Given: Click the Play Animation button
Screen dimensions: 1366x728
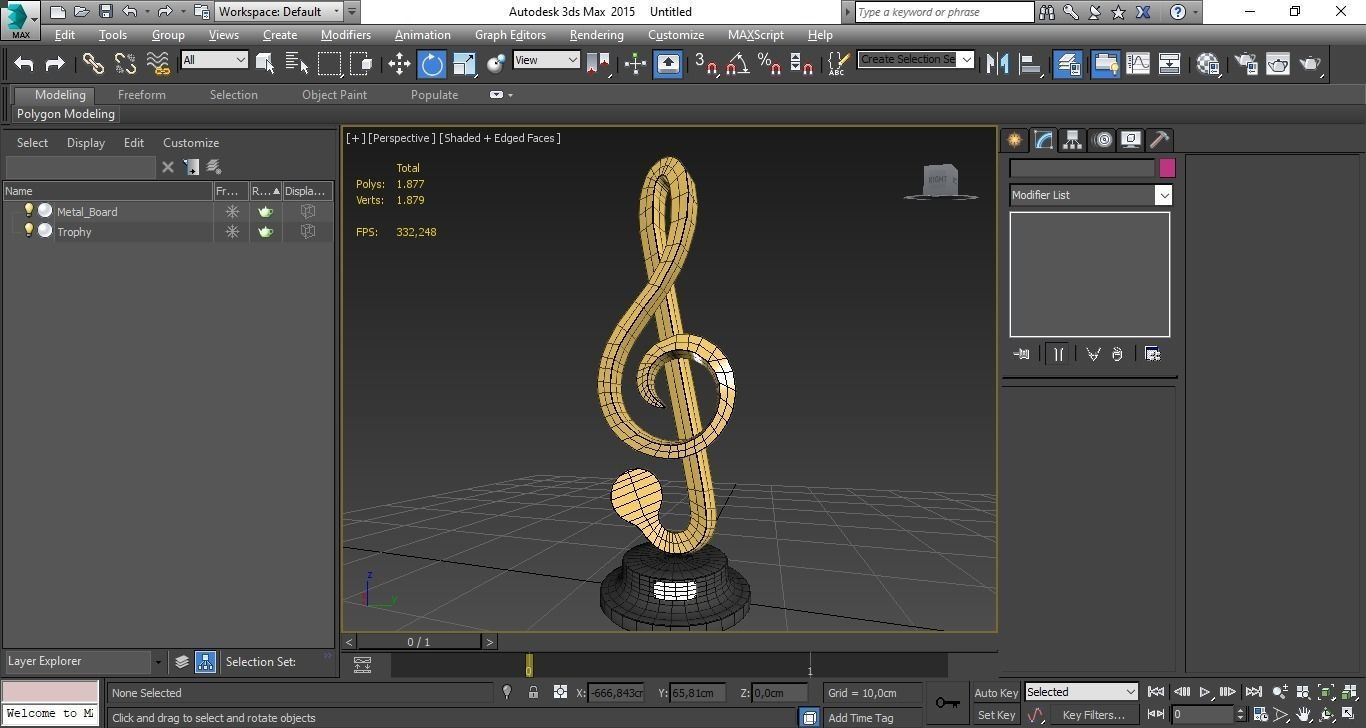Looking at the screenshot, I should (1205, 692).
